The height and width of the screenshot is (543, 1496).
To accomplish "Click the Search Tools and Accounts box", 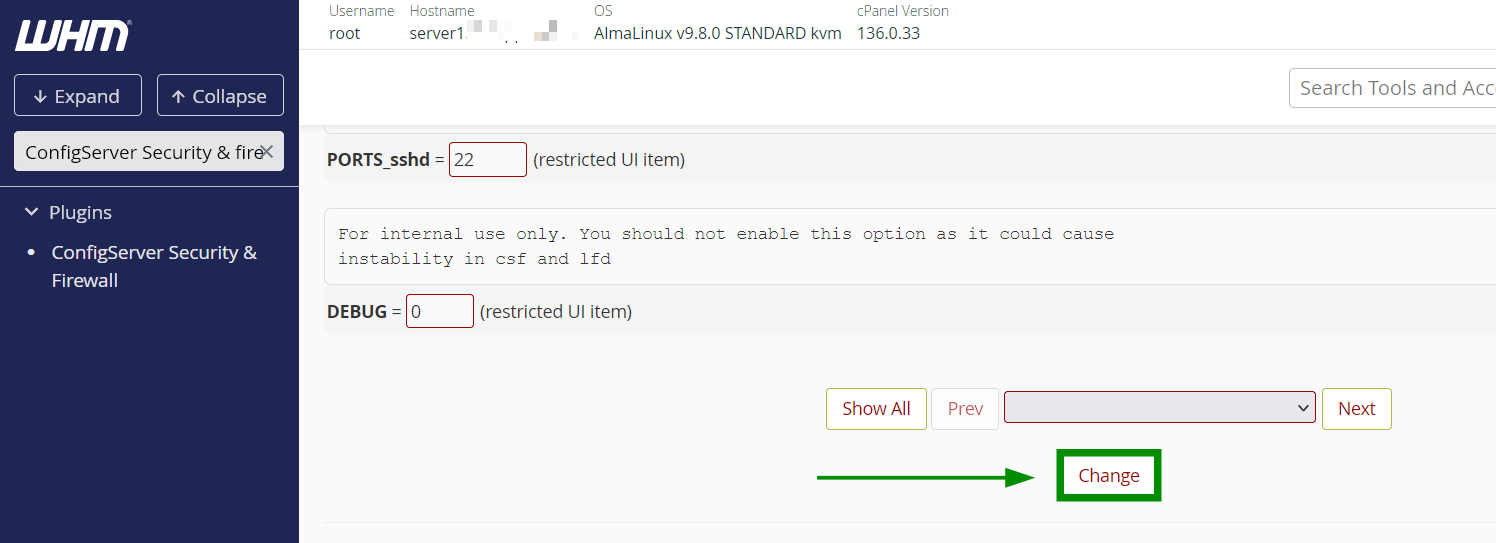I will pyautogui.click(x=1392, y=88).
